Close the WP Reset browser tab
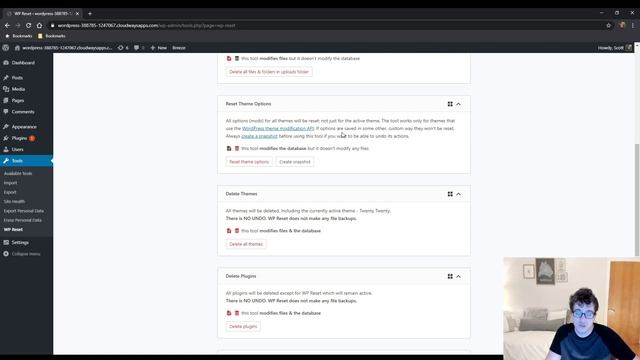 point(77,13)
